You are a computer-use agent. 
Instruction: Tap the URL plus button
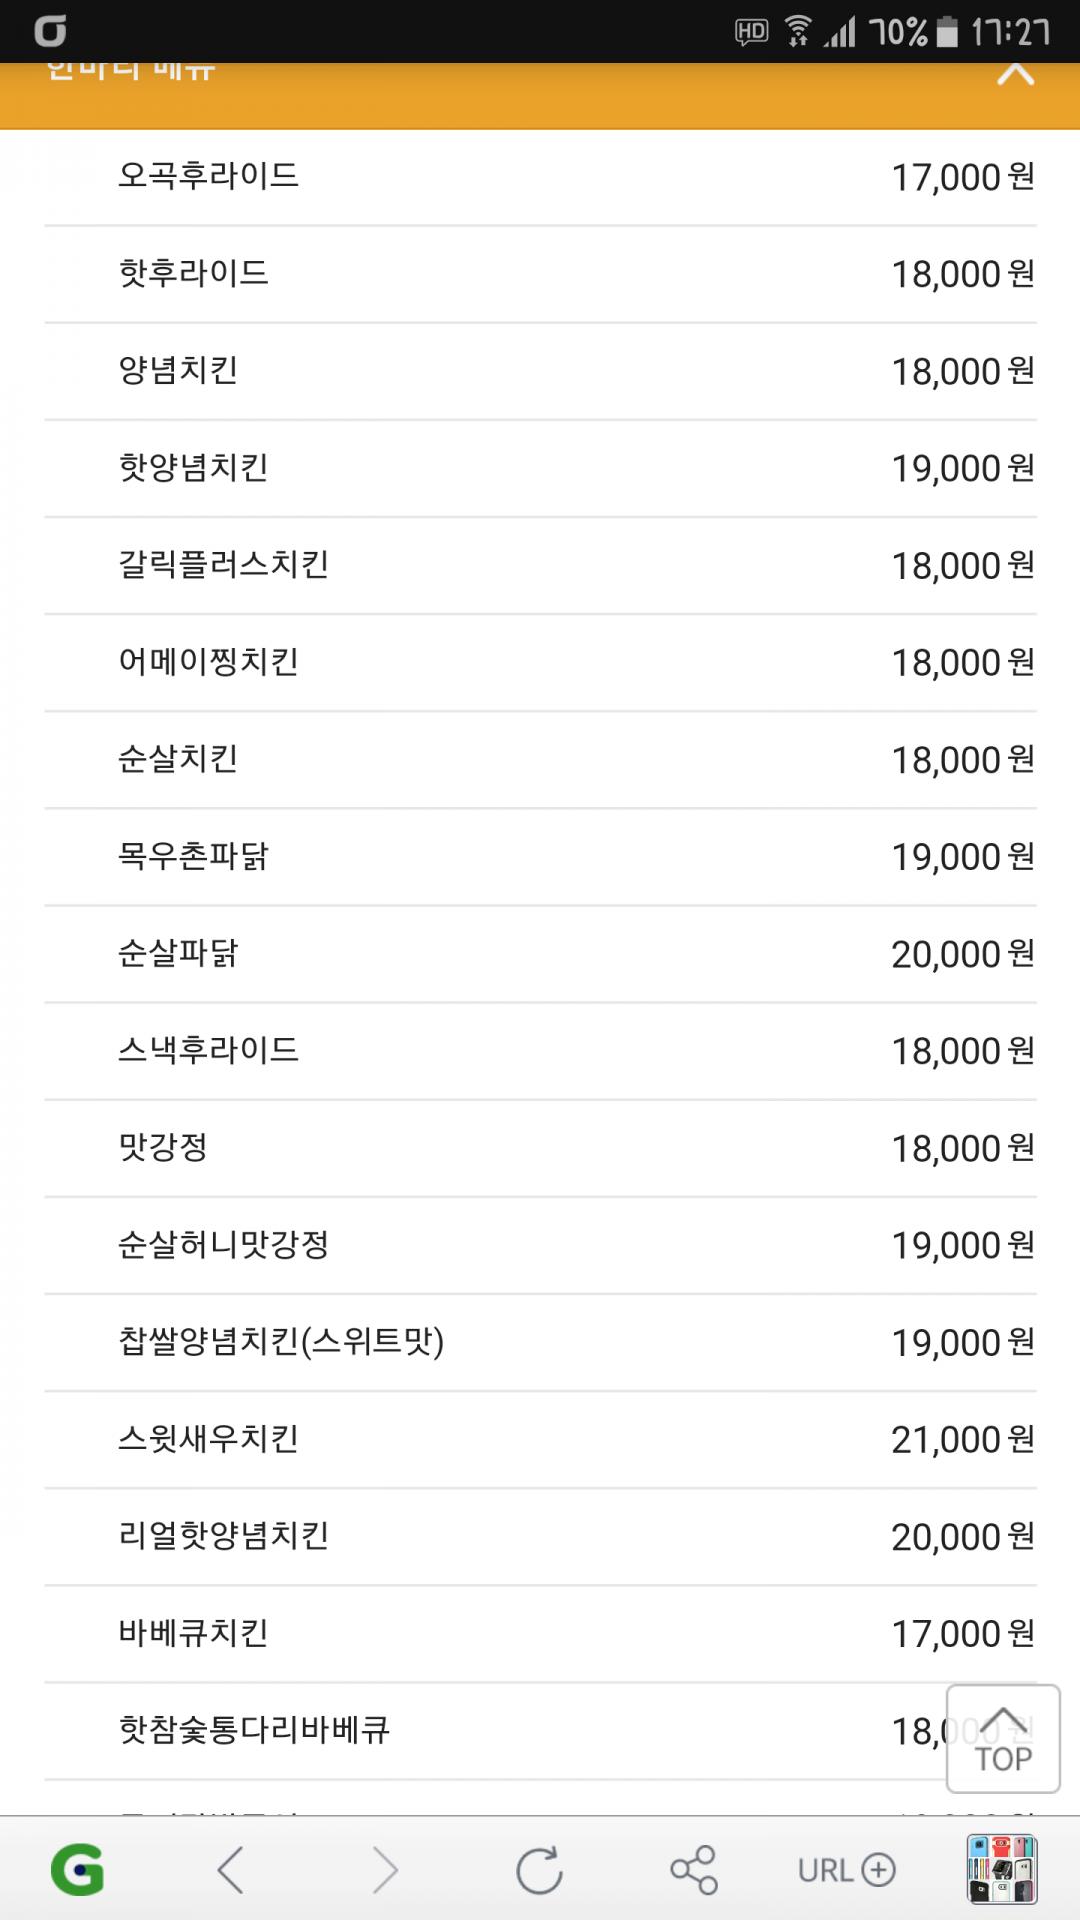[847, 1869]
